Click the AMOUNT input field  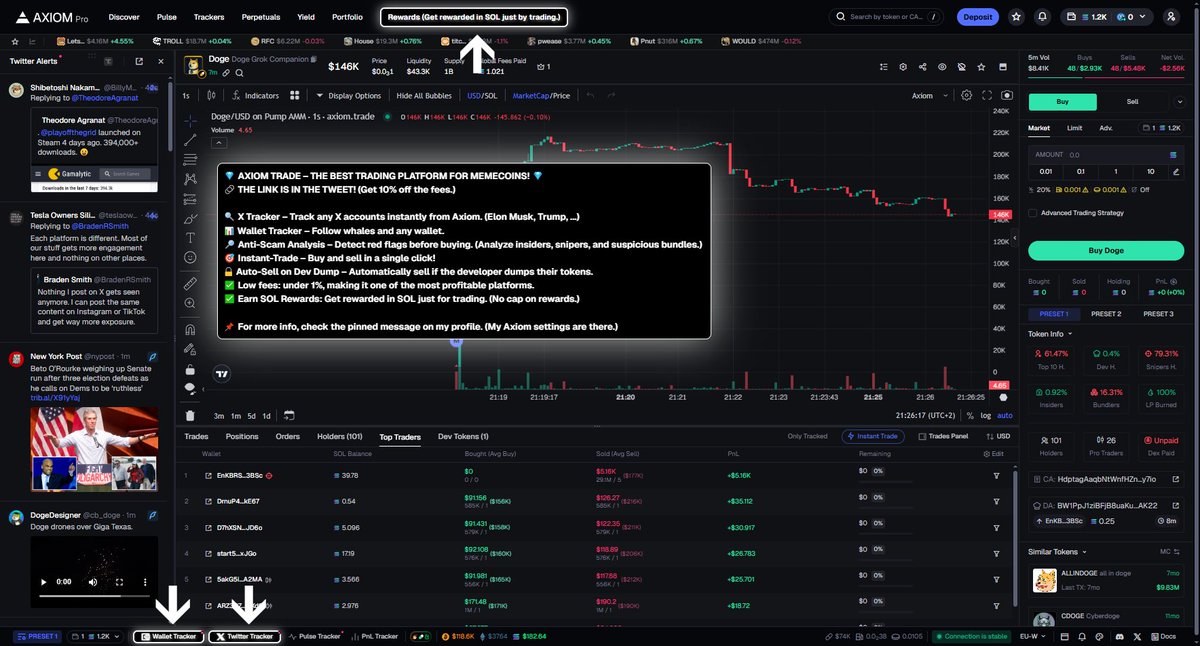coord(1106,154)
